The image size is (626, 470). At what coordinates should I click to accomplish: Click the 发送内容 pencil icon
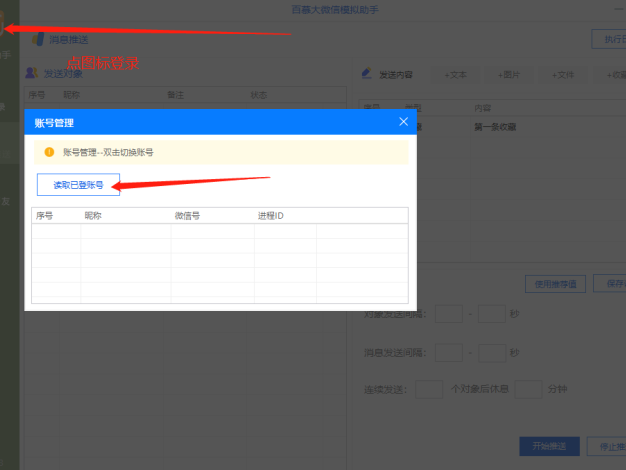tap(366, 73)
